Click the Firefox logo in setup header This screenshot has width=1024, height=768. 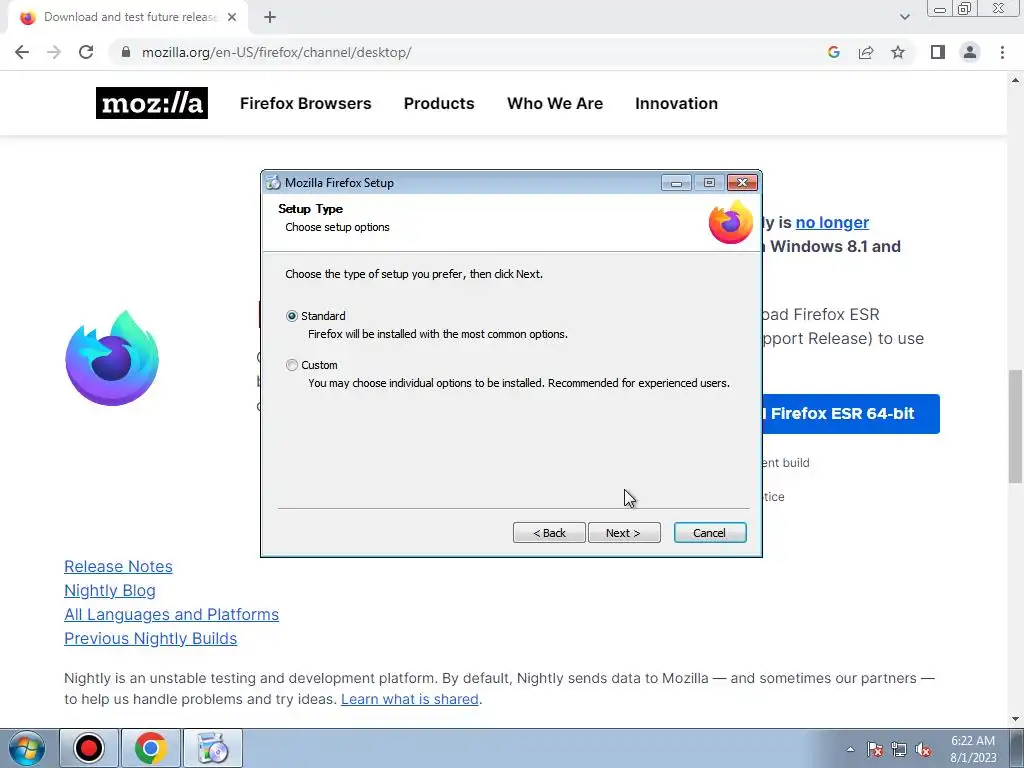(x=730, y=223)
